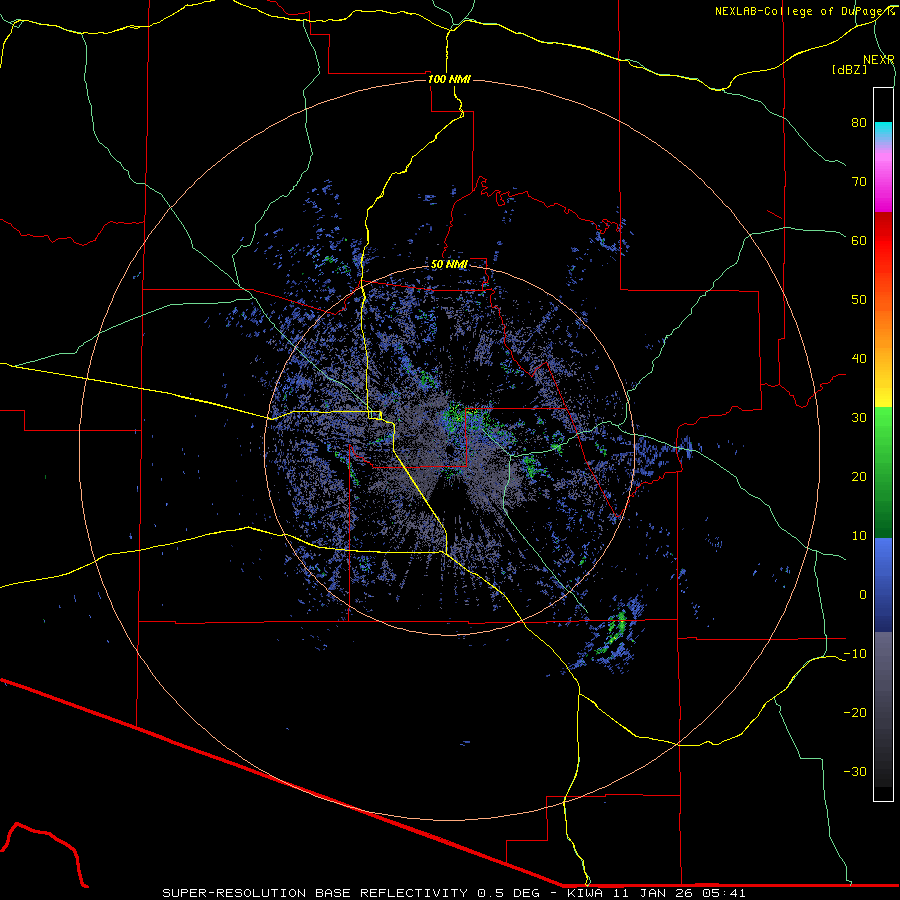This screenshot has width=900, height=900.
Task: Click the red band of the color bar
Action: [x=883, y=241]
